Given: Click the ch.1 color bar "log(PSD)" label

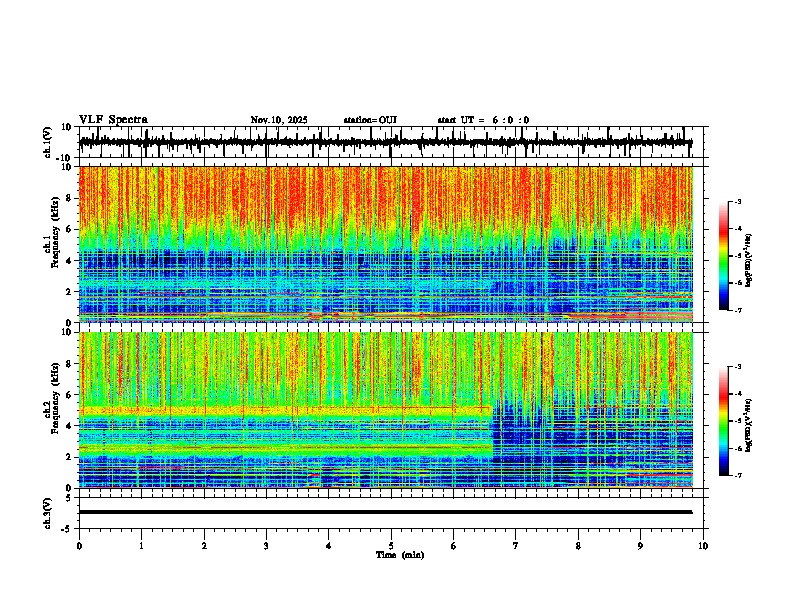Looking at the screenshot, I should point(749,260).
